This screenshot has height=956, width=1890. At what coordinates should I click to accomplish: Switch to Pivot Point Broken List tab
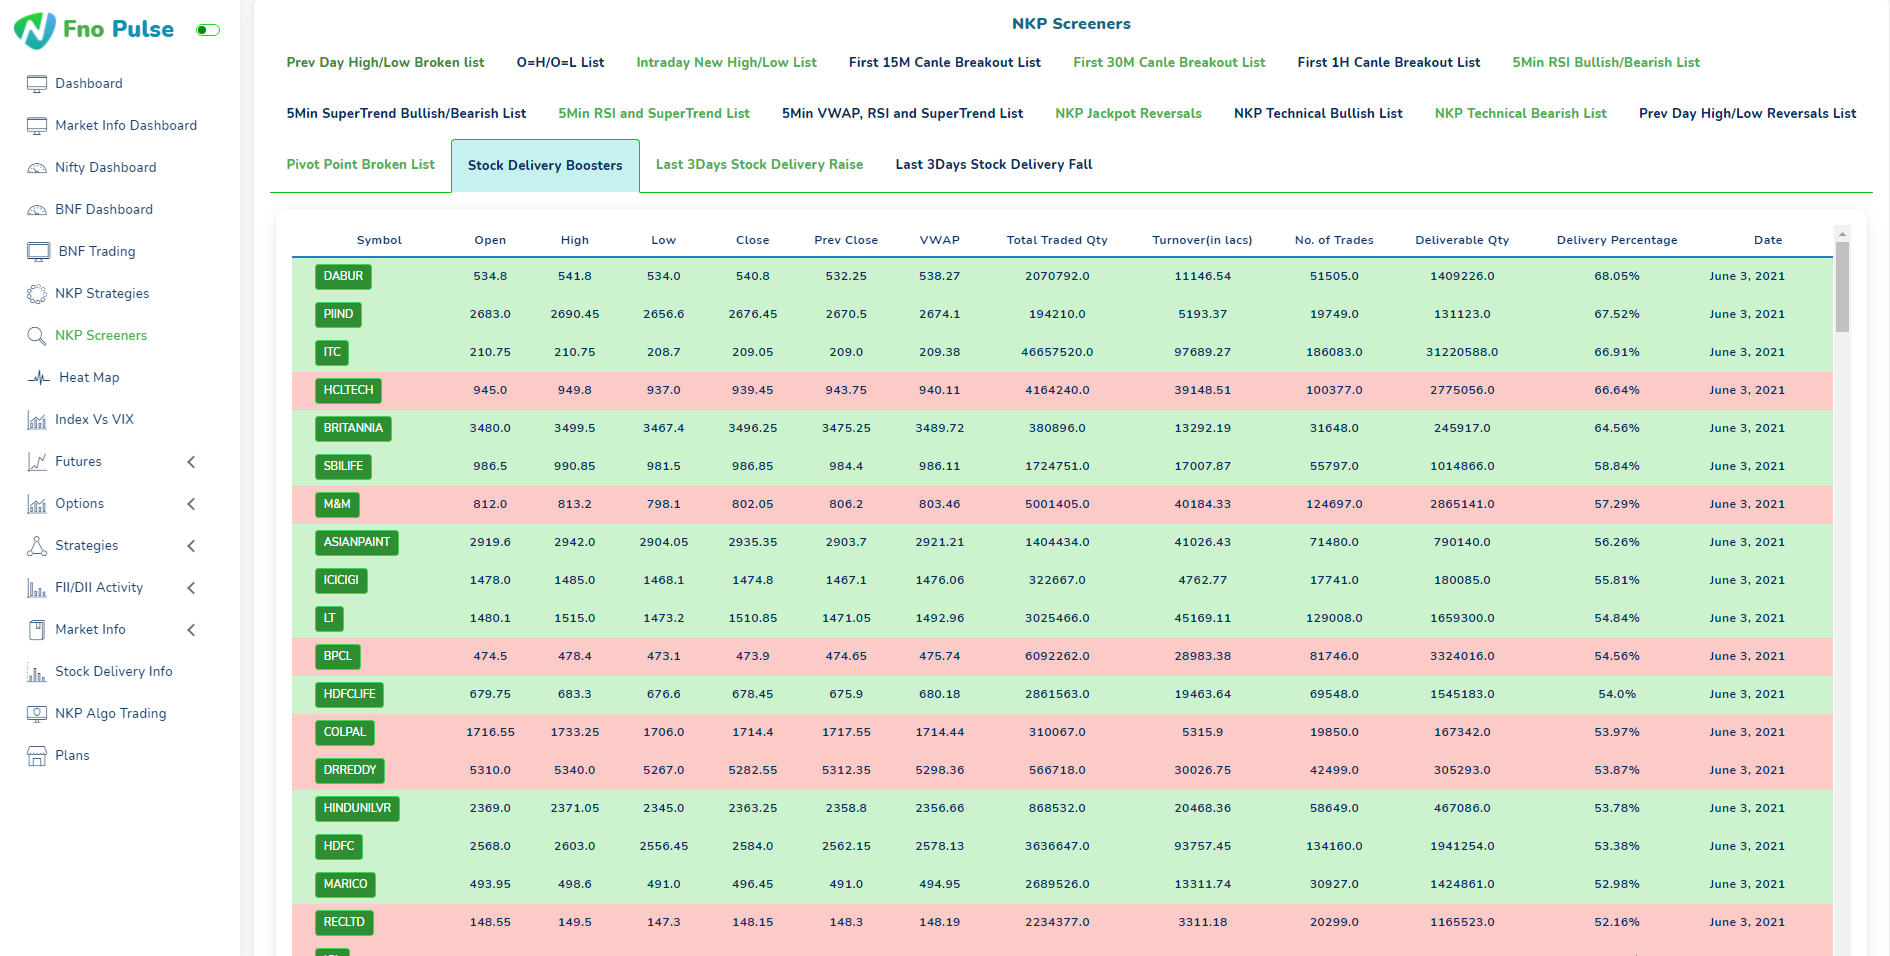click(x=360, y=164)
